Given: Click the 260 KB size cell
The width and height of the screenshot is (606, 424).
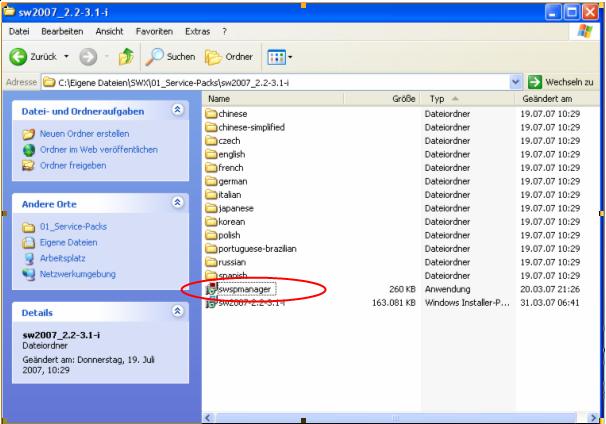Looking at the screenshot, I should [x=402, y=289].
